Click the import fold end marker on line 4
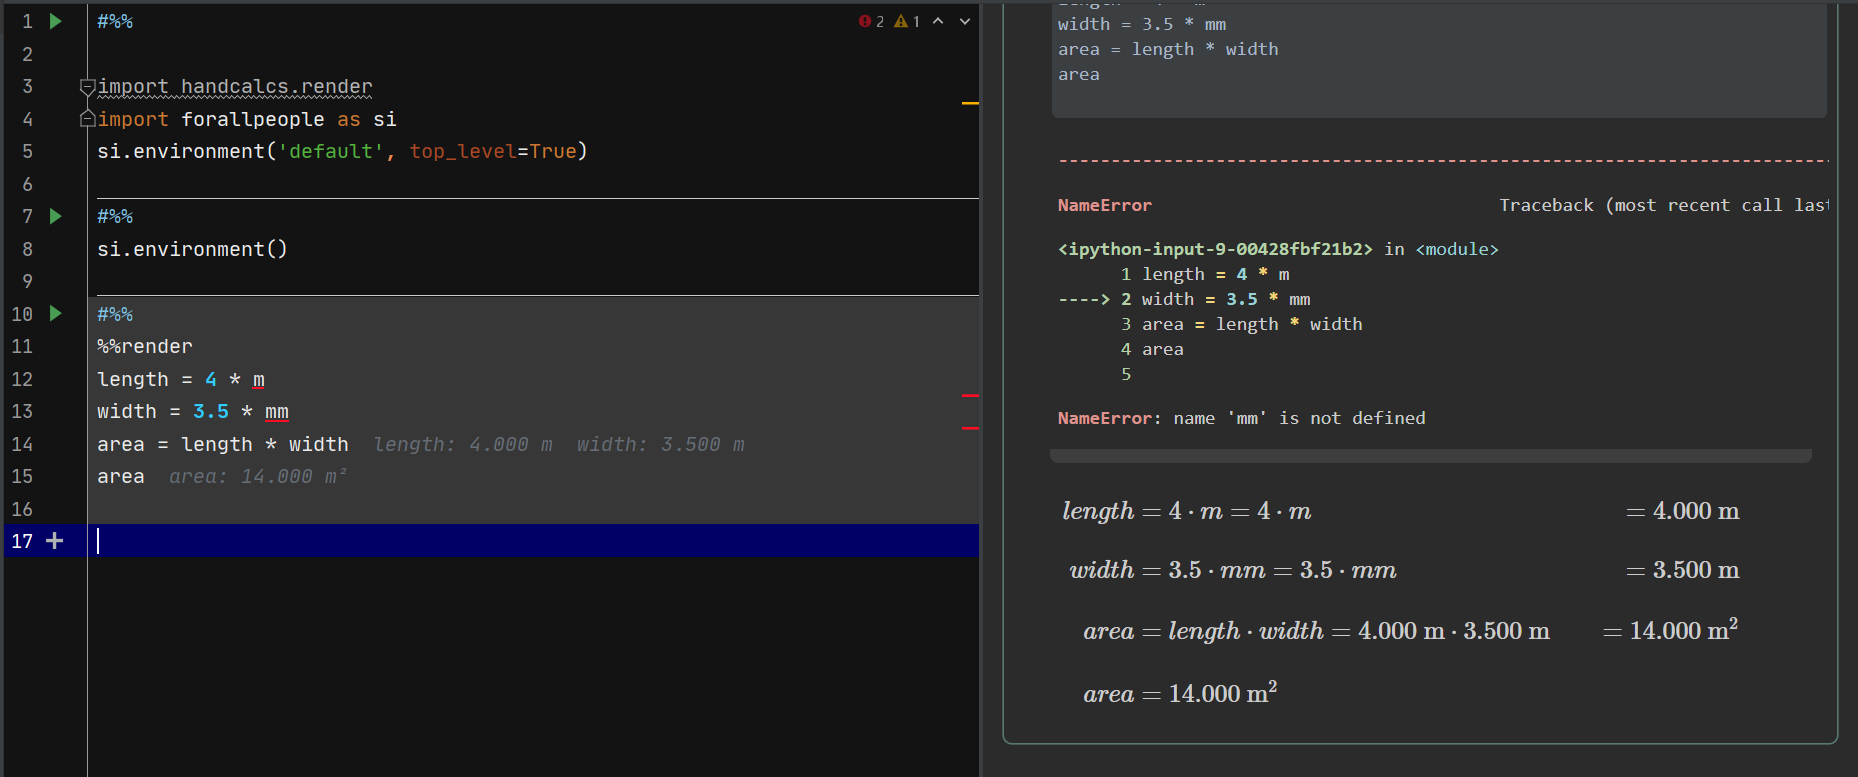1858x777 pixels. pos(87,119)
